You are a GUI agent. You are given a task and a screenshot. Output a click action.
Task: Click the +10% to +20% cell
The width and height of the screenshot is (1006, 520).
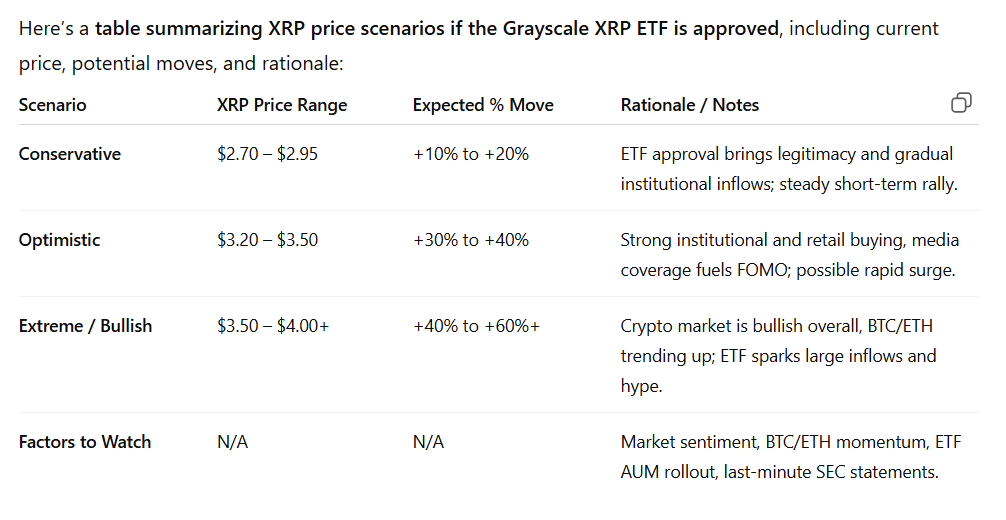(471, 154)
